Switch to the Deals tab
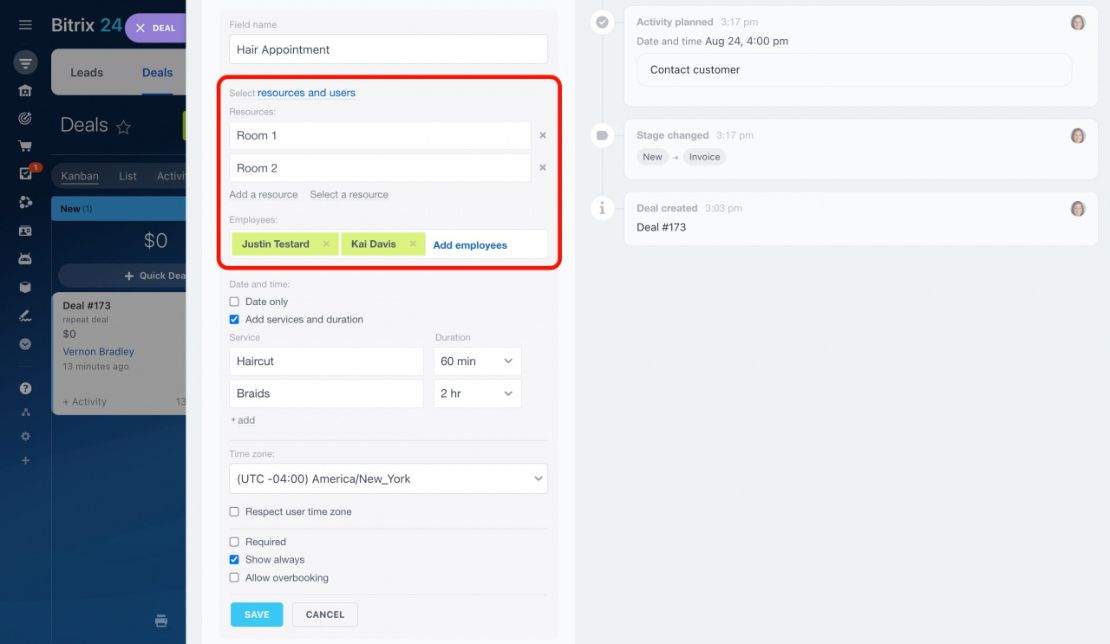 click(157, 72)
